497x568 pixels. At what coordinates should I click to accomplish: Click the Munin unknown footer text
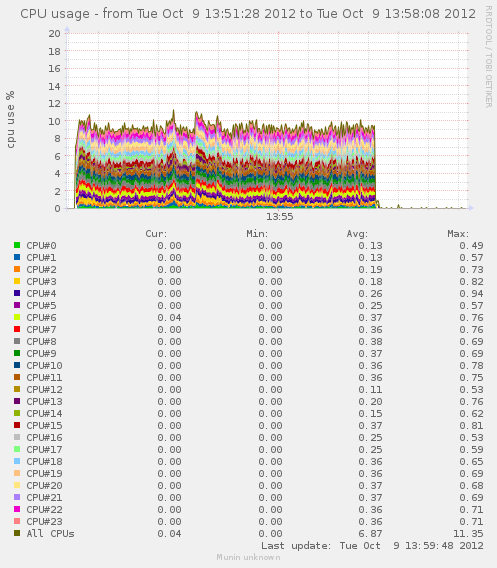pyautogui.click(x=248, y=557)
